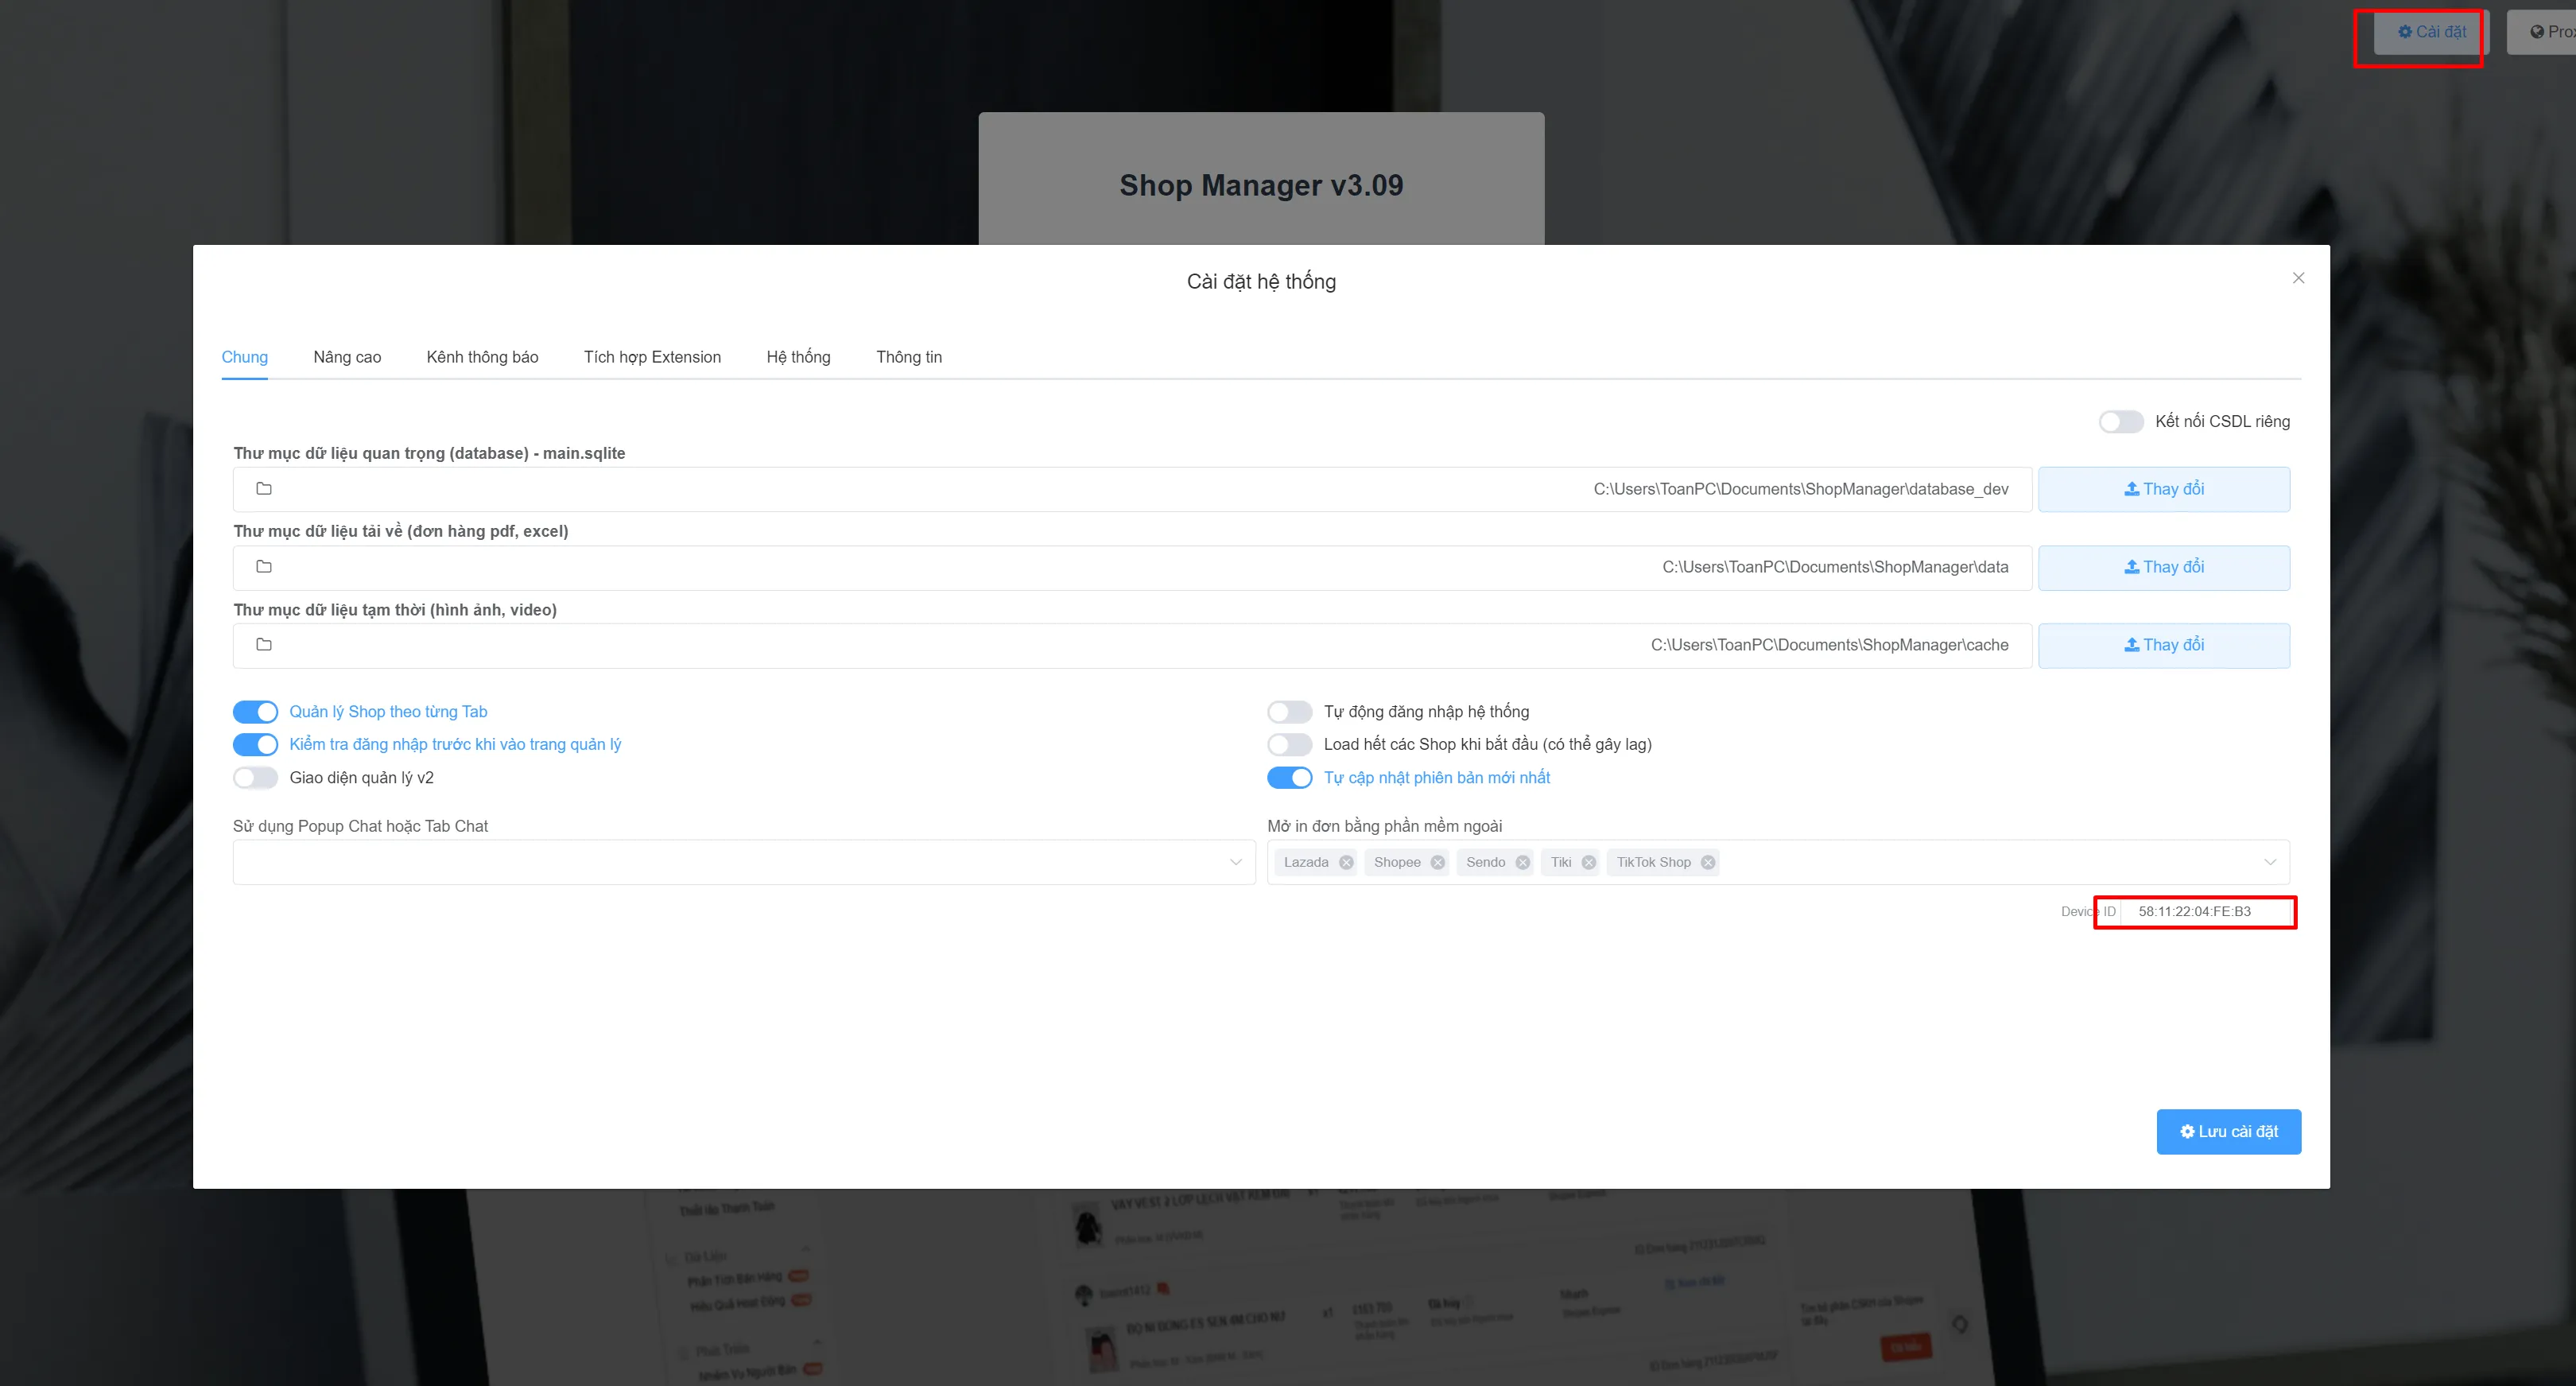This screenshot has height=1386, width=2576.
Task: Click the Device ID field
Action: click(x=2205, y=911)
